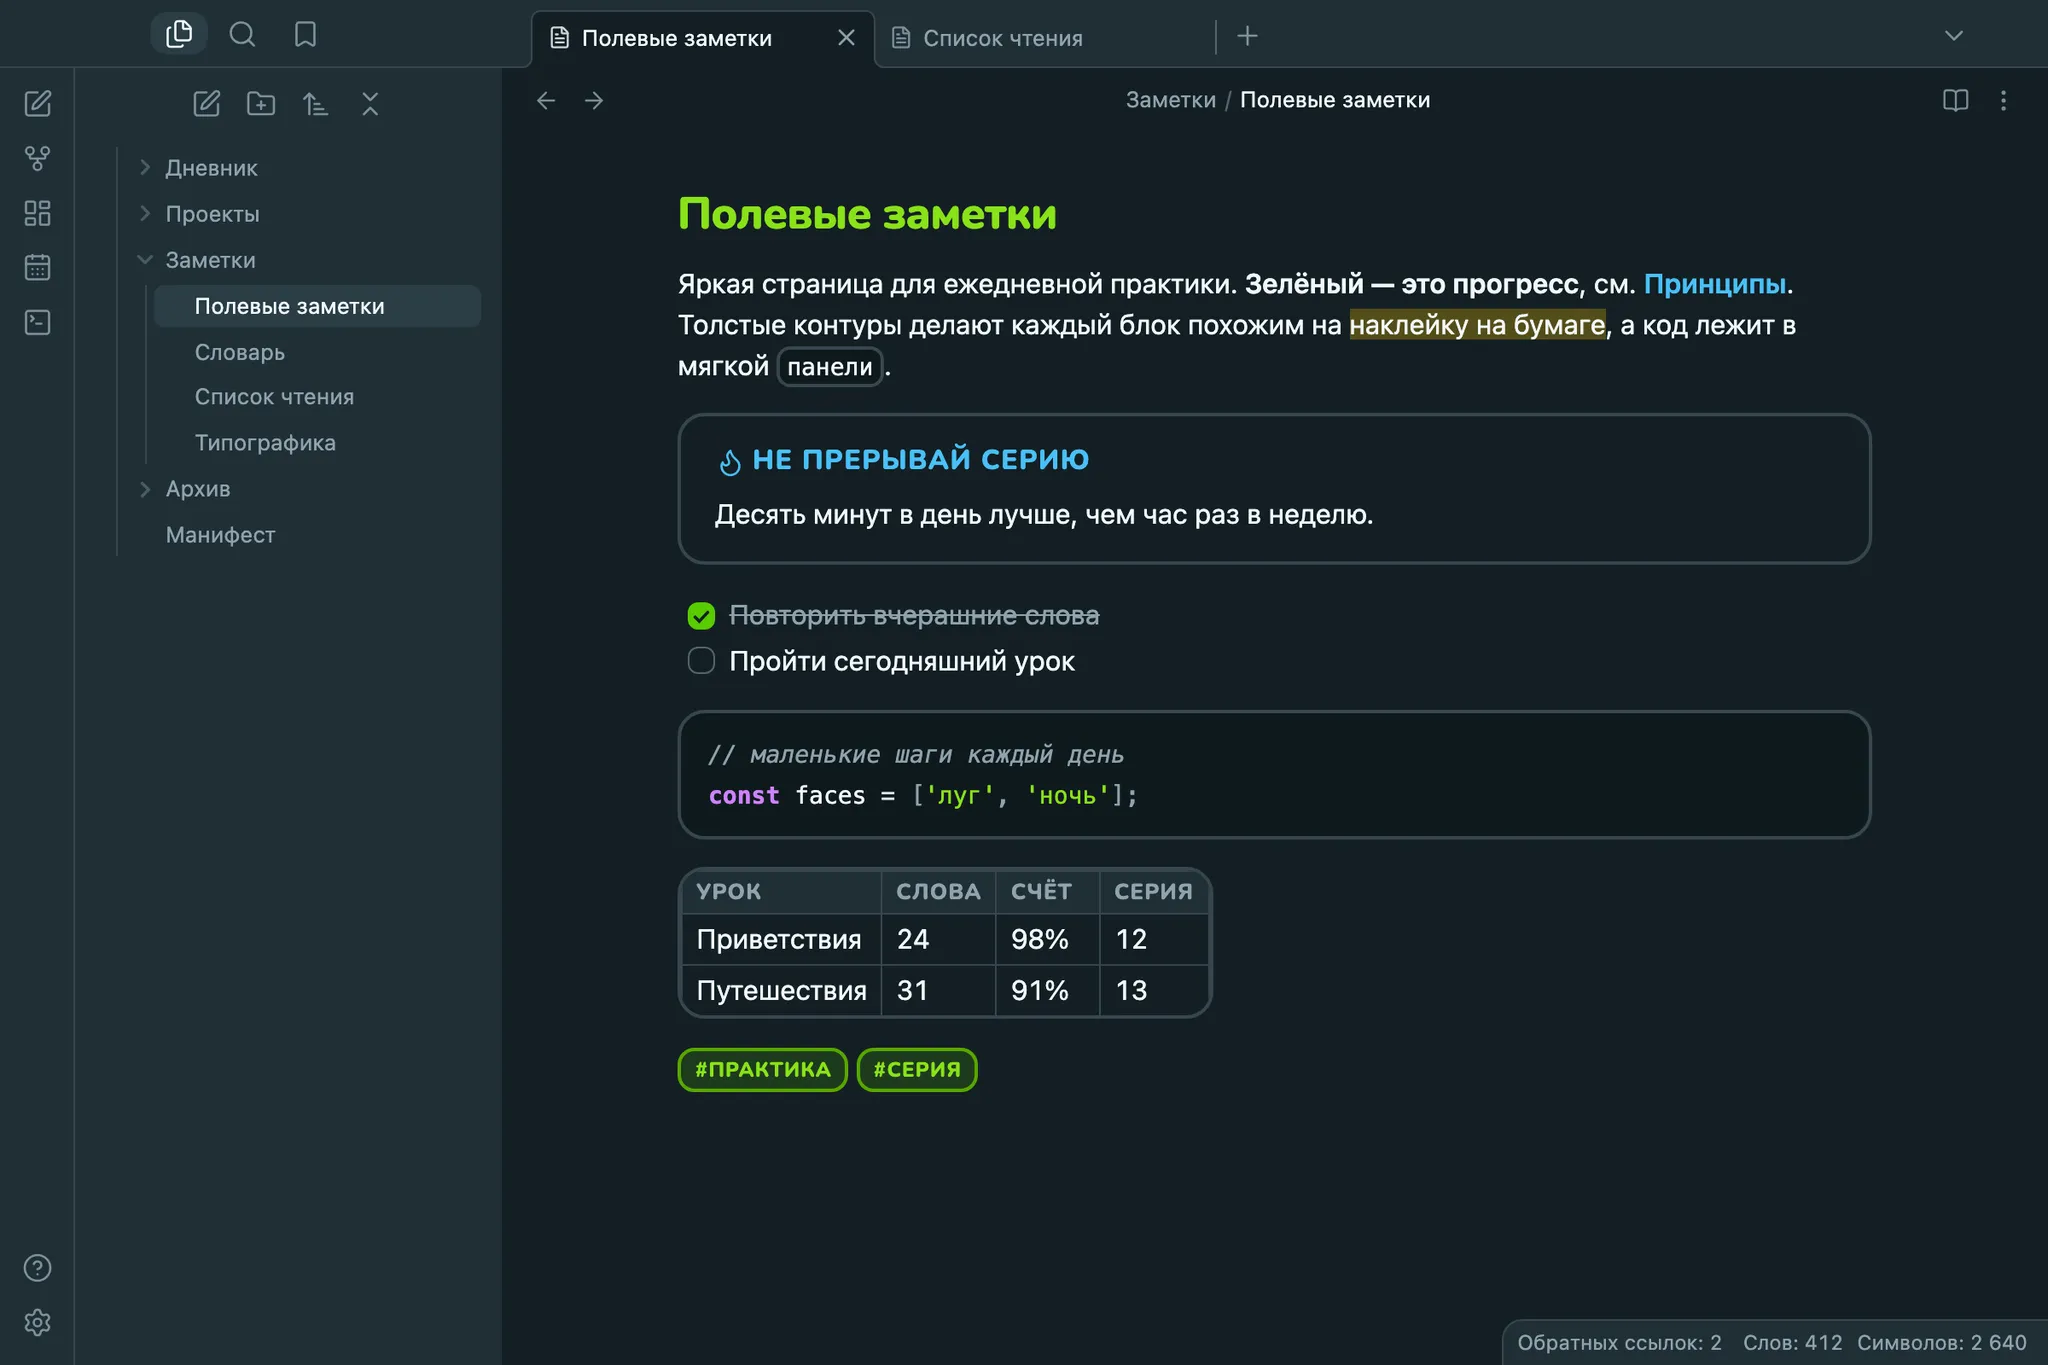This screenshot has height=1365, width=2048.
Task: Click #ПРАКТИКА tag
Action: click(763, 1070)
